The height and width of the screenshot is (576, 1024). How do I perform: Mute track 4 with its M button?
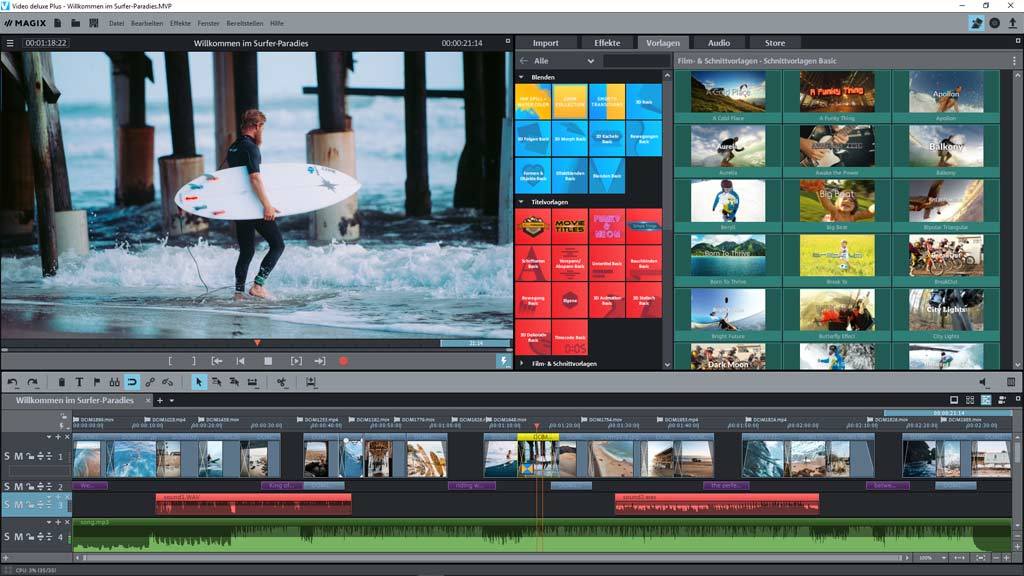pyautogui.click(x=18, y=536)
